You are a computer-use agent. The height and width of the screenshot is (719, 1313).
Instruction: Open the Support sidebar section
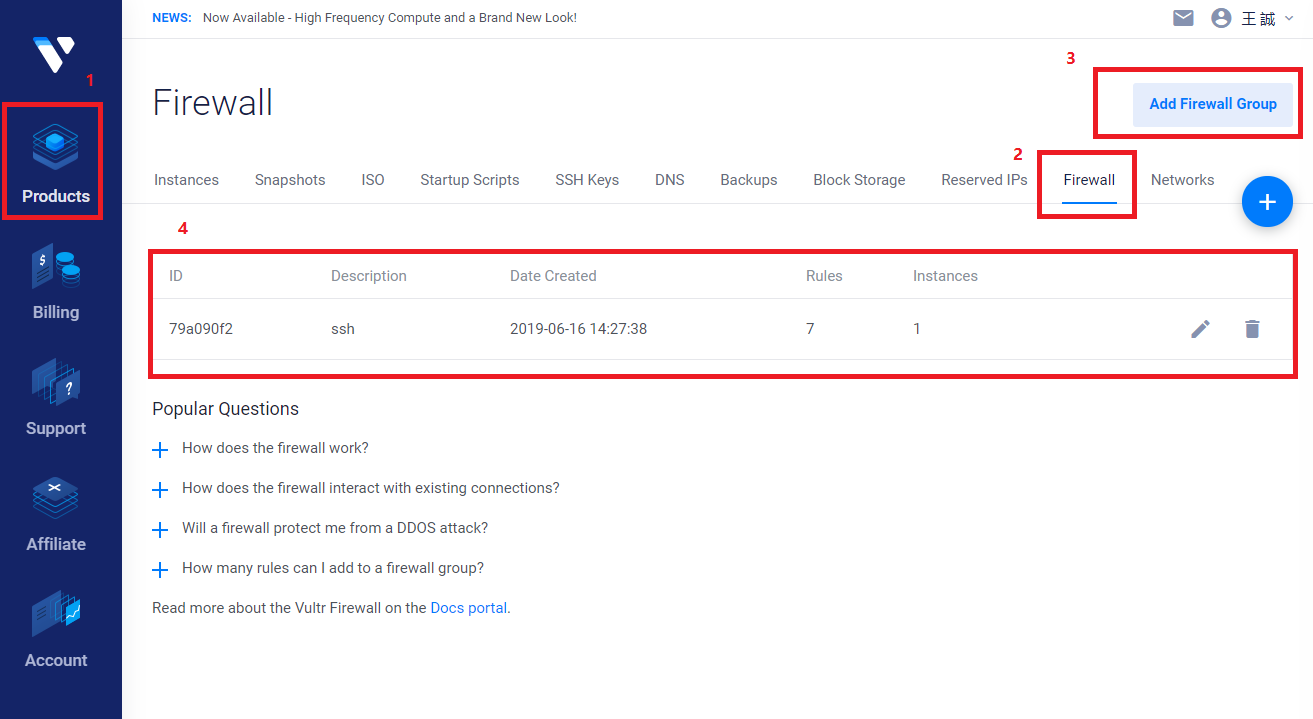(x=56, y=398)
